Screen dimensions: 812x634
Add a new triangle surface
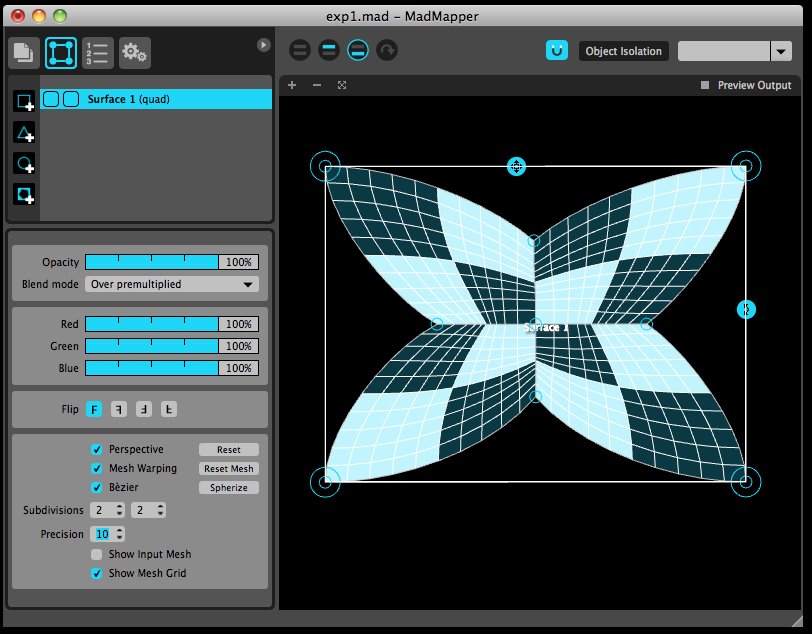pyautogui.click(x=24, y=133)
